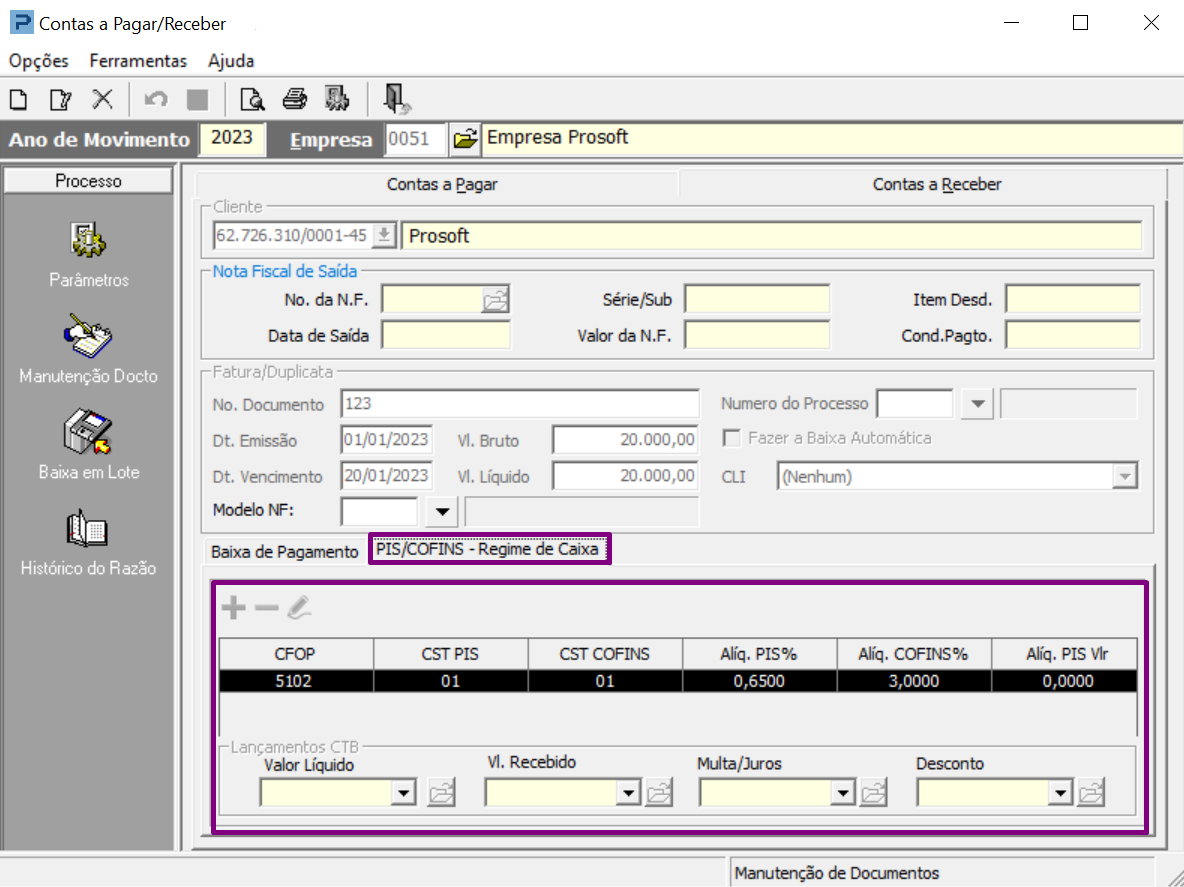Click the Processo panel header button

tap(88, 181)
